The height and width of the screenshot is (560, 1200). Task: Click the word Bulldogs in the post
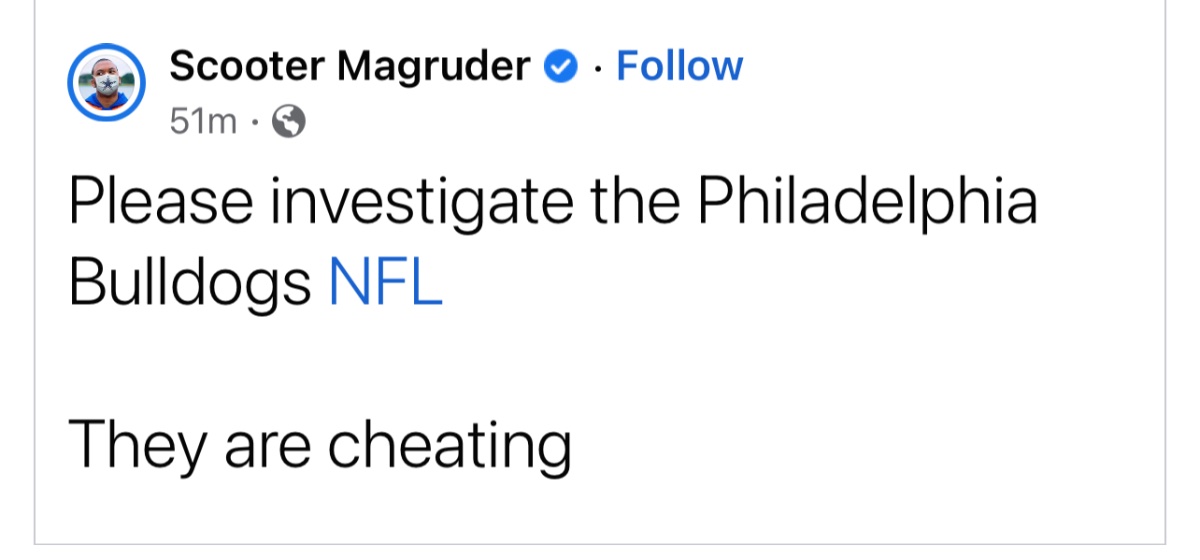tap(190, 286)
